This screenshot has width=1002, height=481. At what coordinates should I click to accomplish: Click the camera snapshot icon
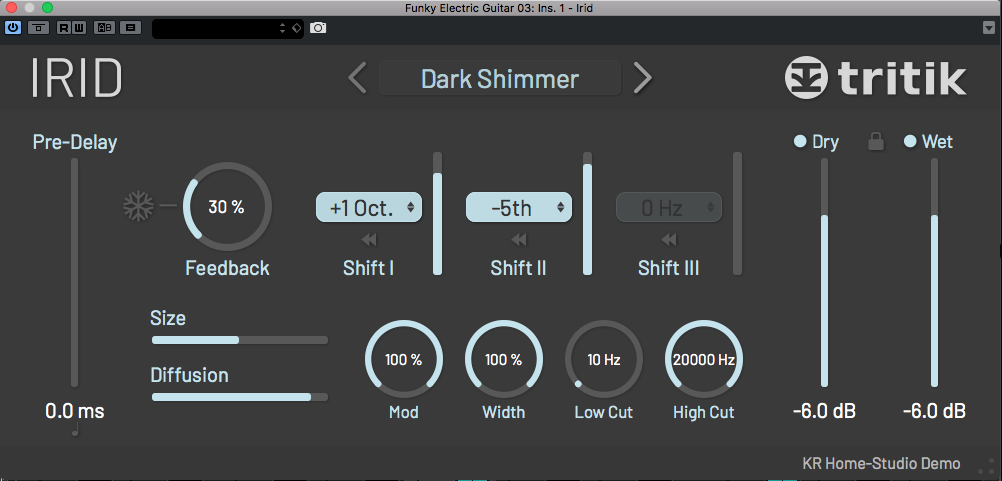tap(318, 27)
